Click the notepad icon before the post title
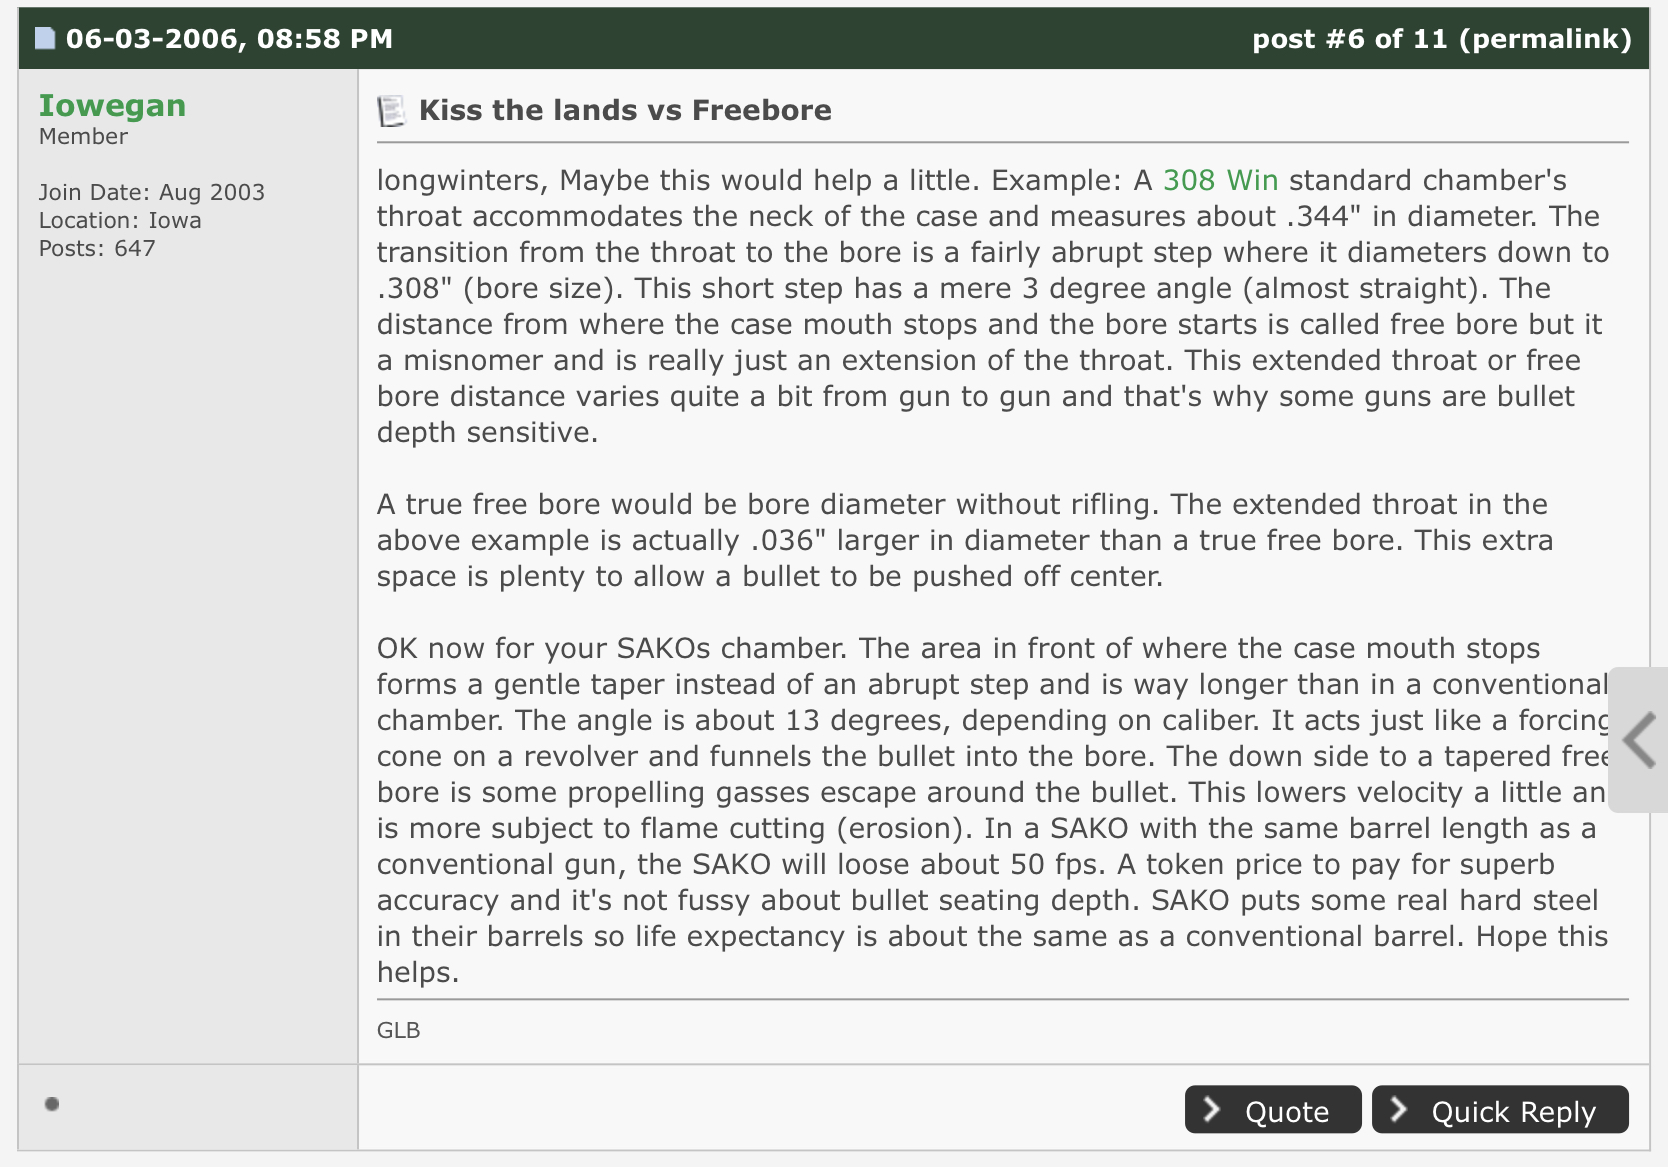Screen dimensions: 1668x1167 (391, 110)
